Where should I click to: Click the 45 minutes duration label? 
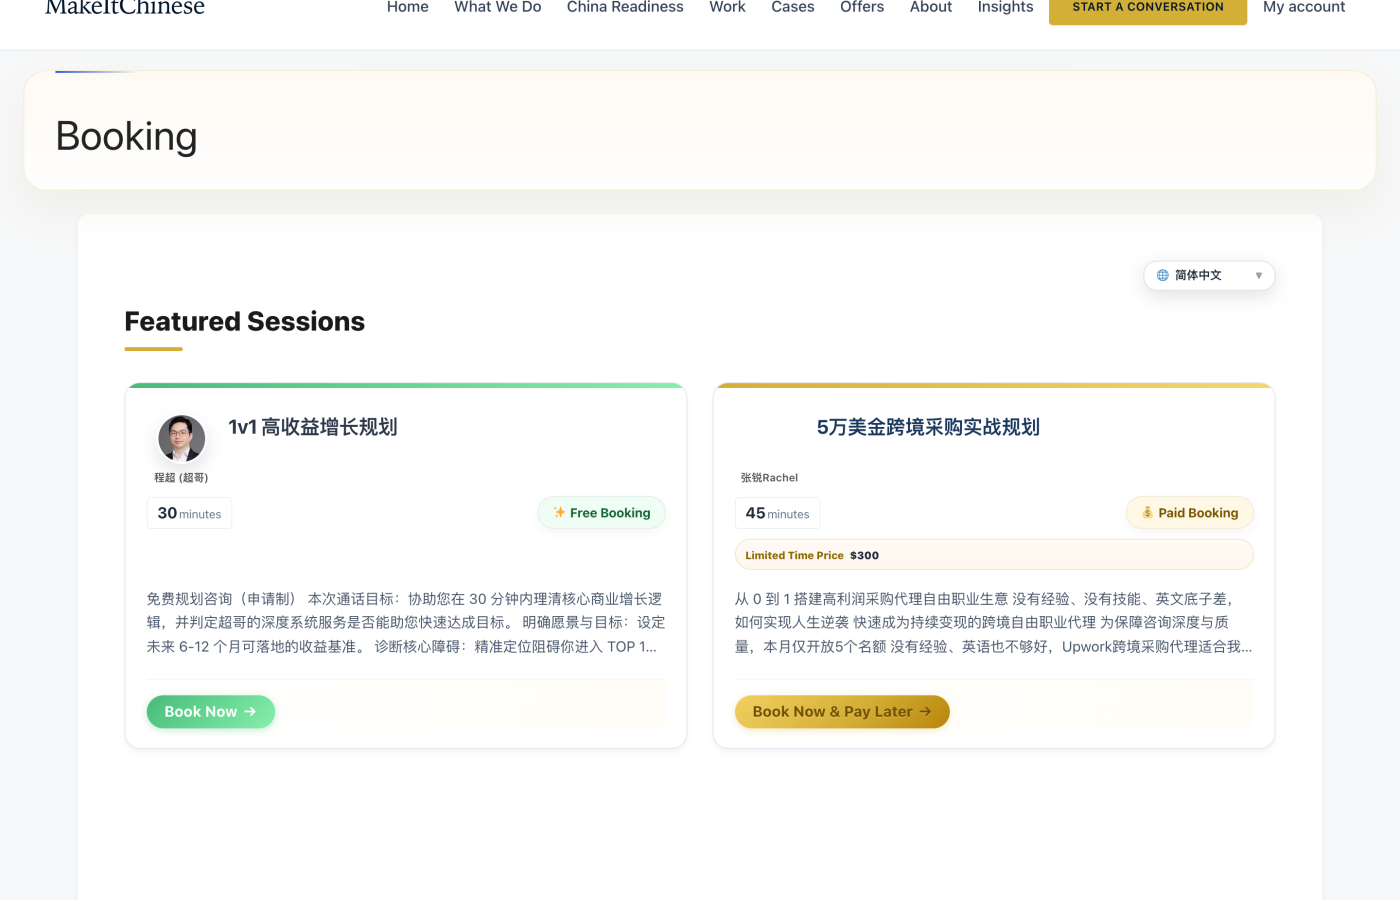tap(777, 513)
